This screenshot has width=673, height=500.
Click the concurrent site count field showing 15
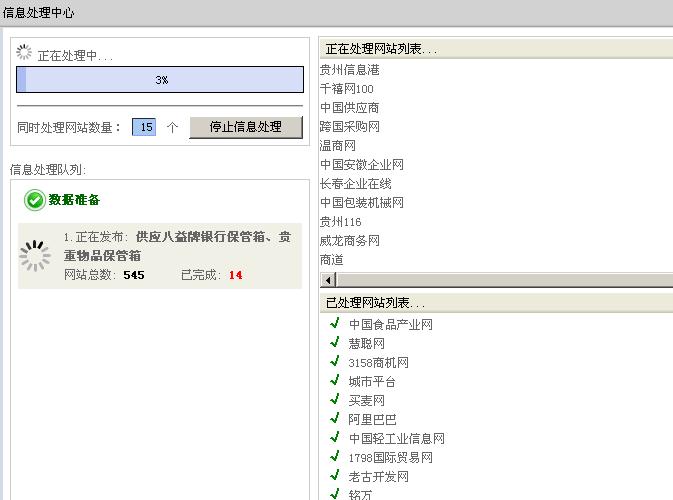click(x=144, y=127)
